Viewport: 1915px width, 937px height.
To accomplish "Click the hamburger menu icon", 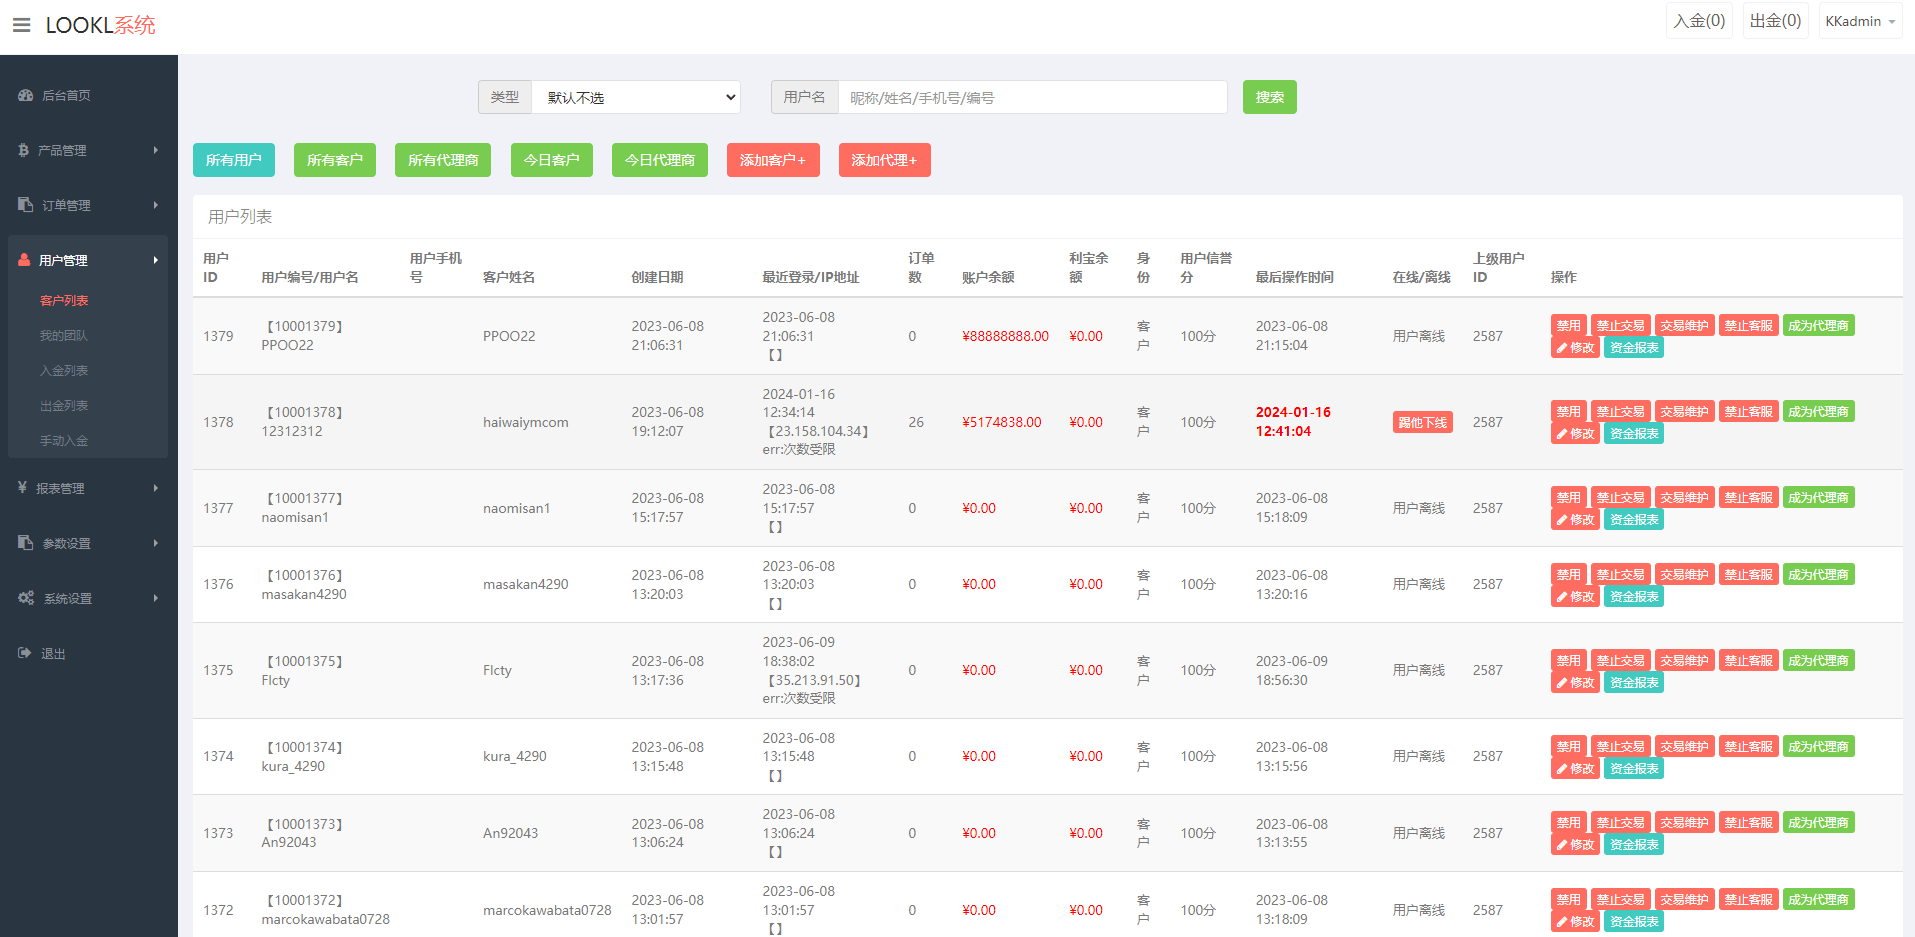I will tap(21, 25).
